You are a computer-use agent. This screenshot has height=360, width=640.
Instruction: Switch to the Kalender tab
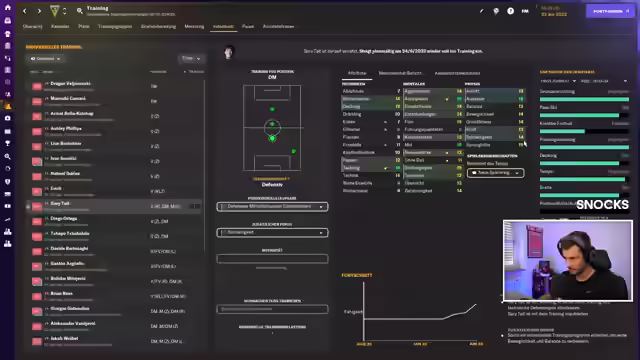pos(60,27)
